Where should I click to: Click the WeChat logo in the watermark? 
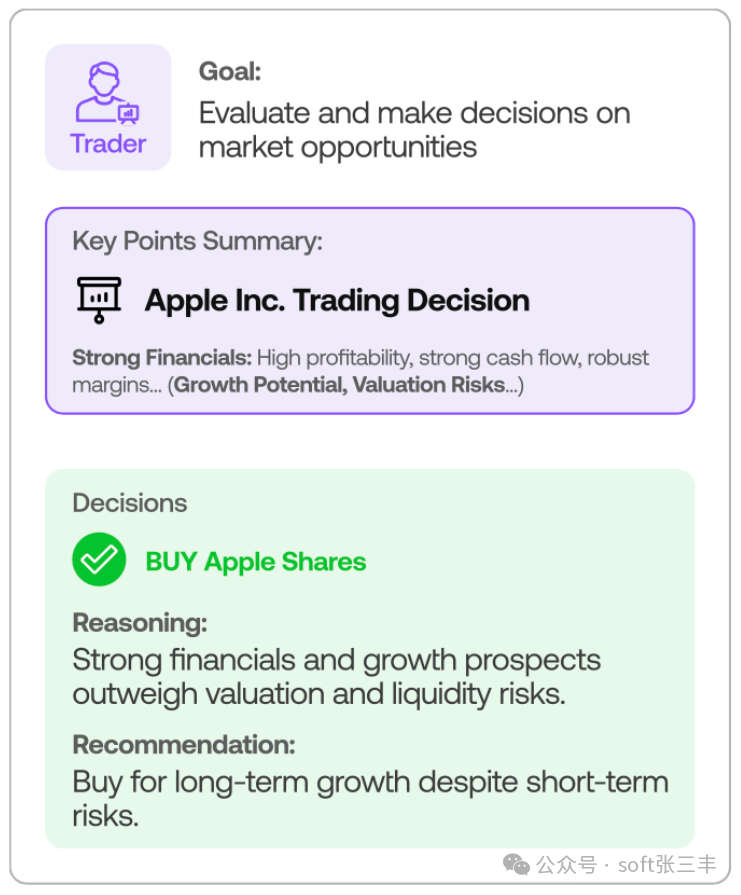(517, 864)
